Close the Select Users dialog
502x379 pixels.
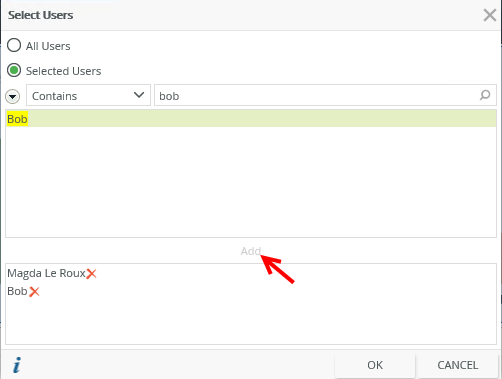coord(489,15)
